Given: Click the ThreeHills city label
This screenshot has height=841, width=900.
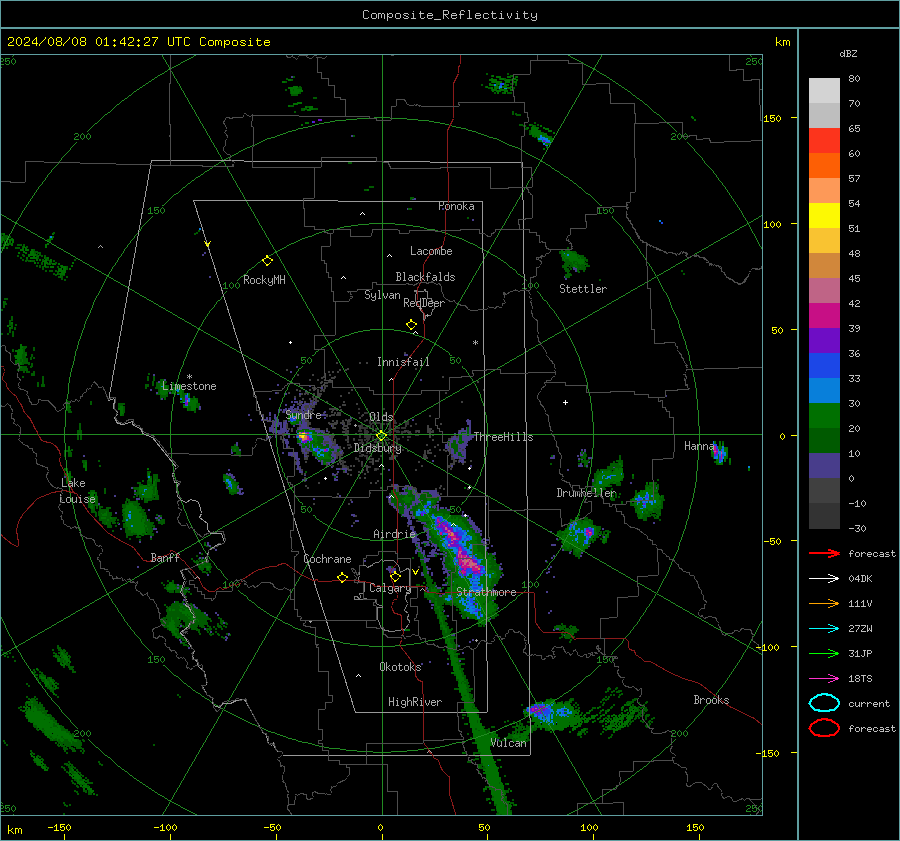Looking at the screenshot, I should click(503, 437).
